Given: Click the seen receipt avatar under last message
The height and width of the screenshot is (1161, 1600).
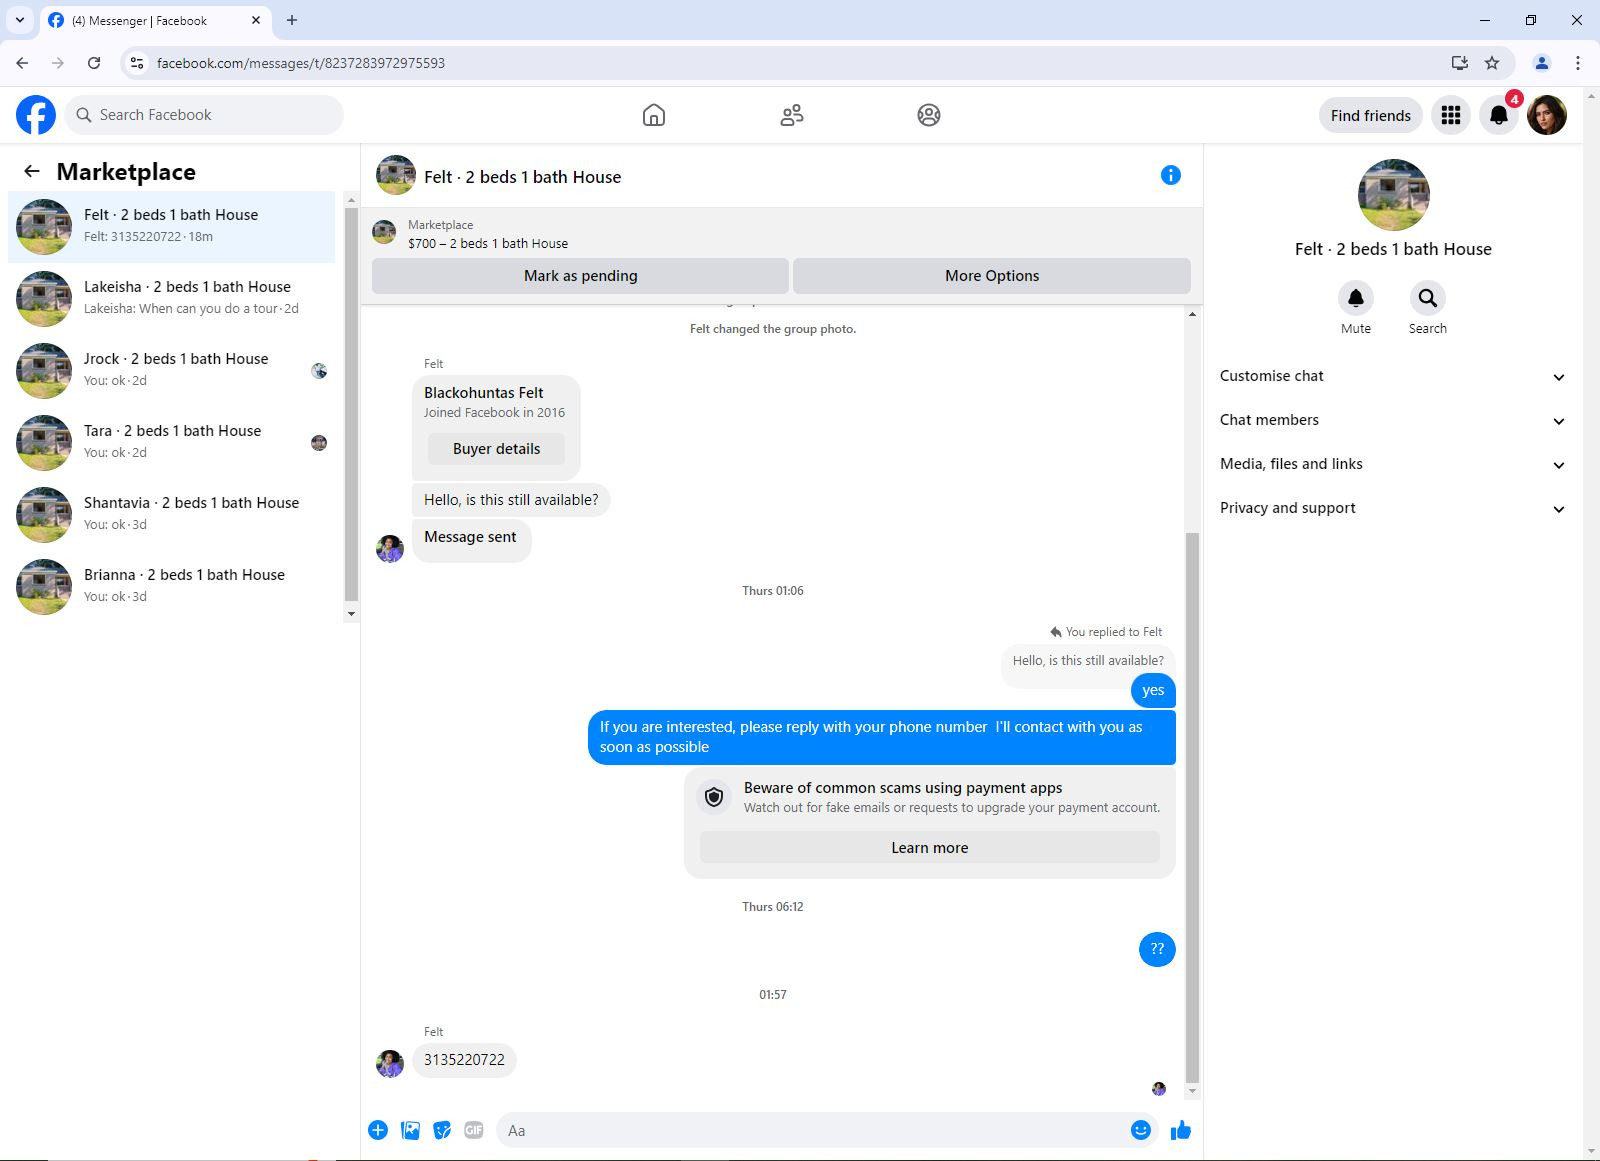Looking at the screenshot, I should coord(1159,1089).
